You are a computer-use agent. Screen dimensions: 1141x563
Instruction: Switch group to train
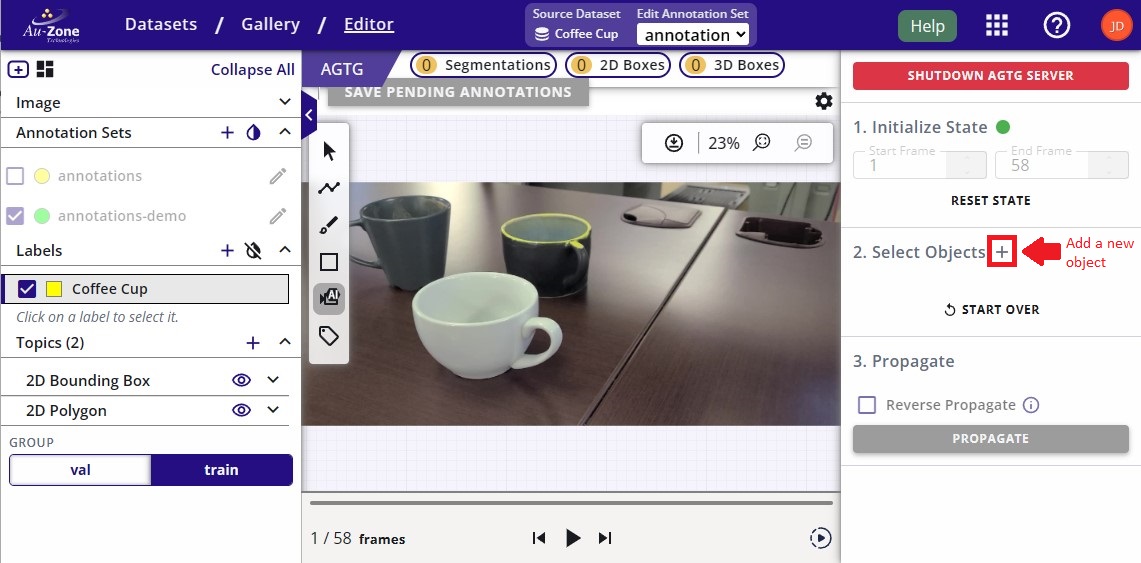point(221,470)
